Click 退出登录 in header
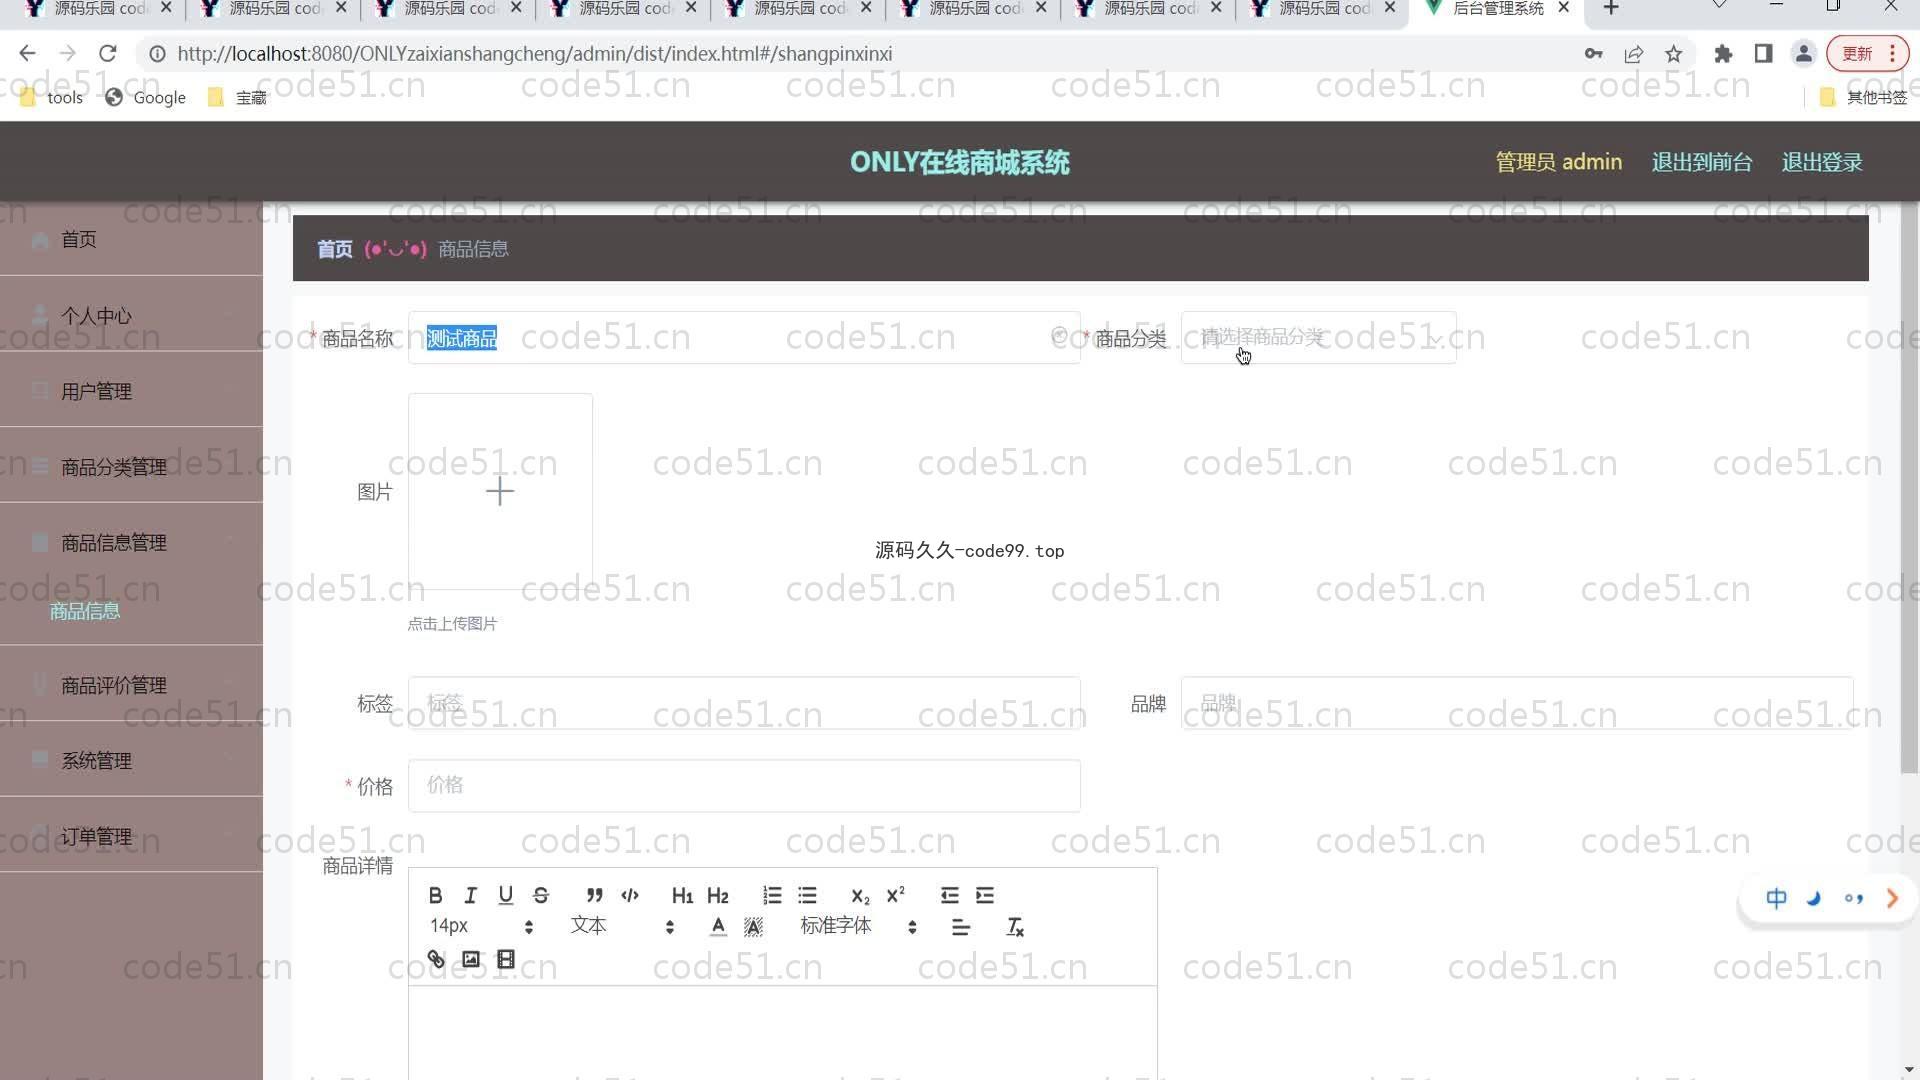Screen dimensions: 1920x1080 (1821, 162)
